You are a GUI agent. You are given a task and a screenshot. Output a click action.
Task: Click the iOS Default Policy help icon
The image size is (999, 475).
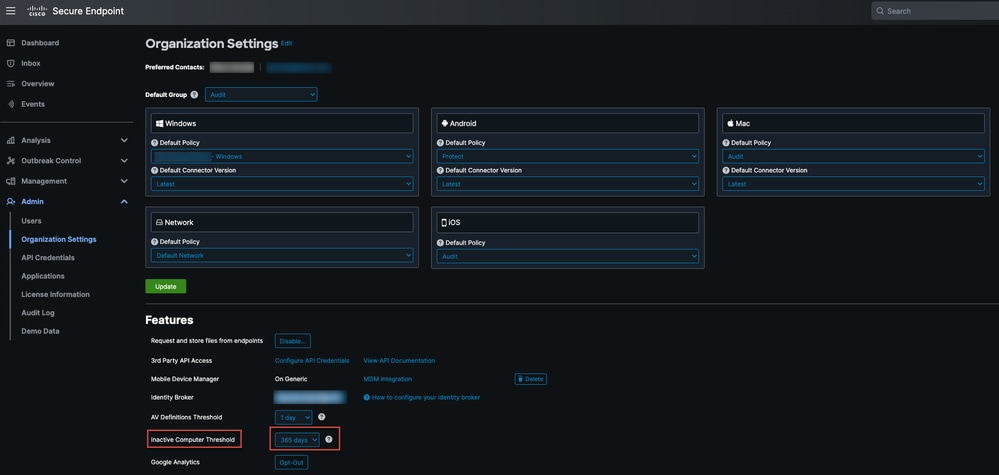[440, 243]
